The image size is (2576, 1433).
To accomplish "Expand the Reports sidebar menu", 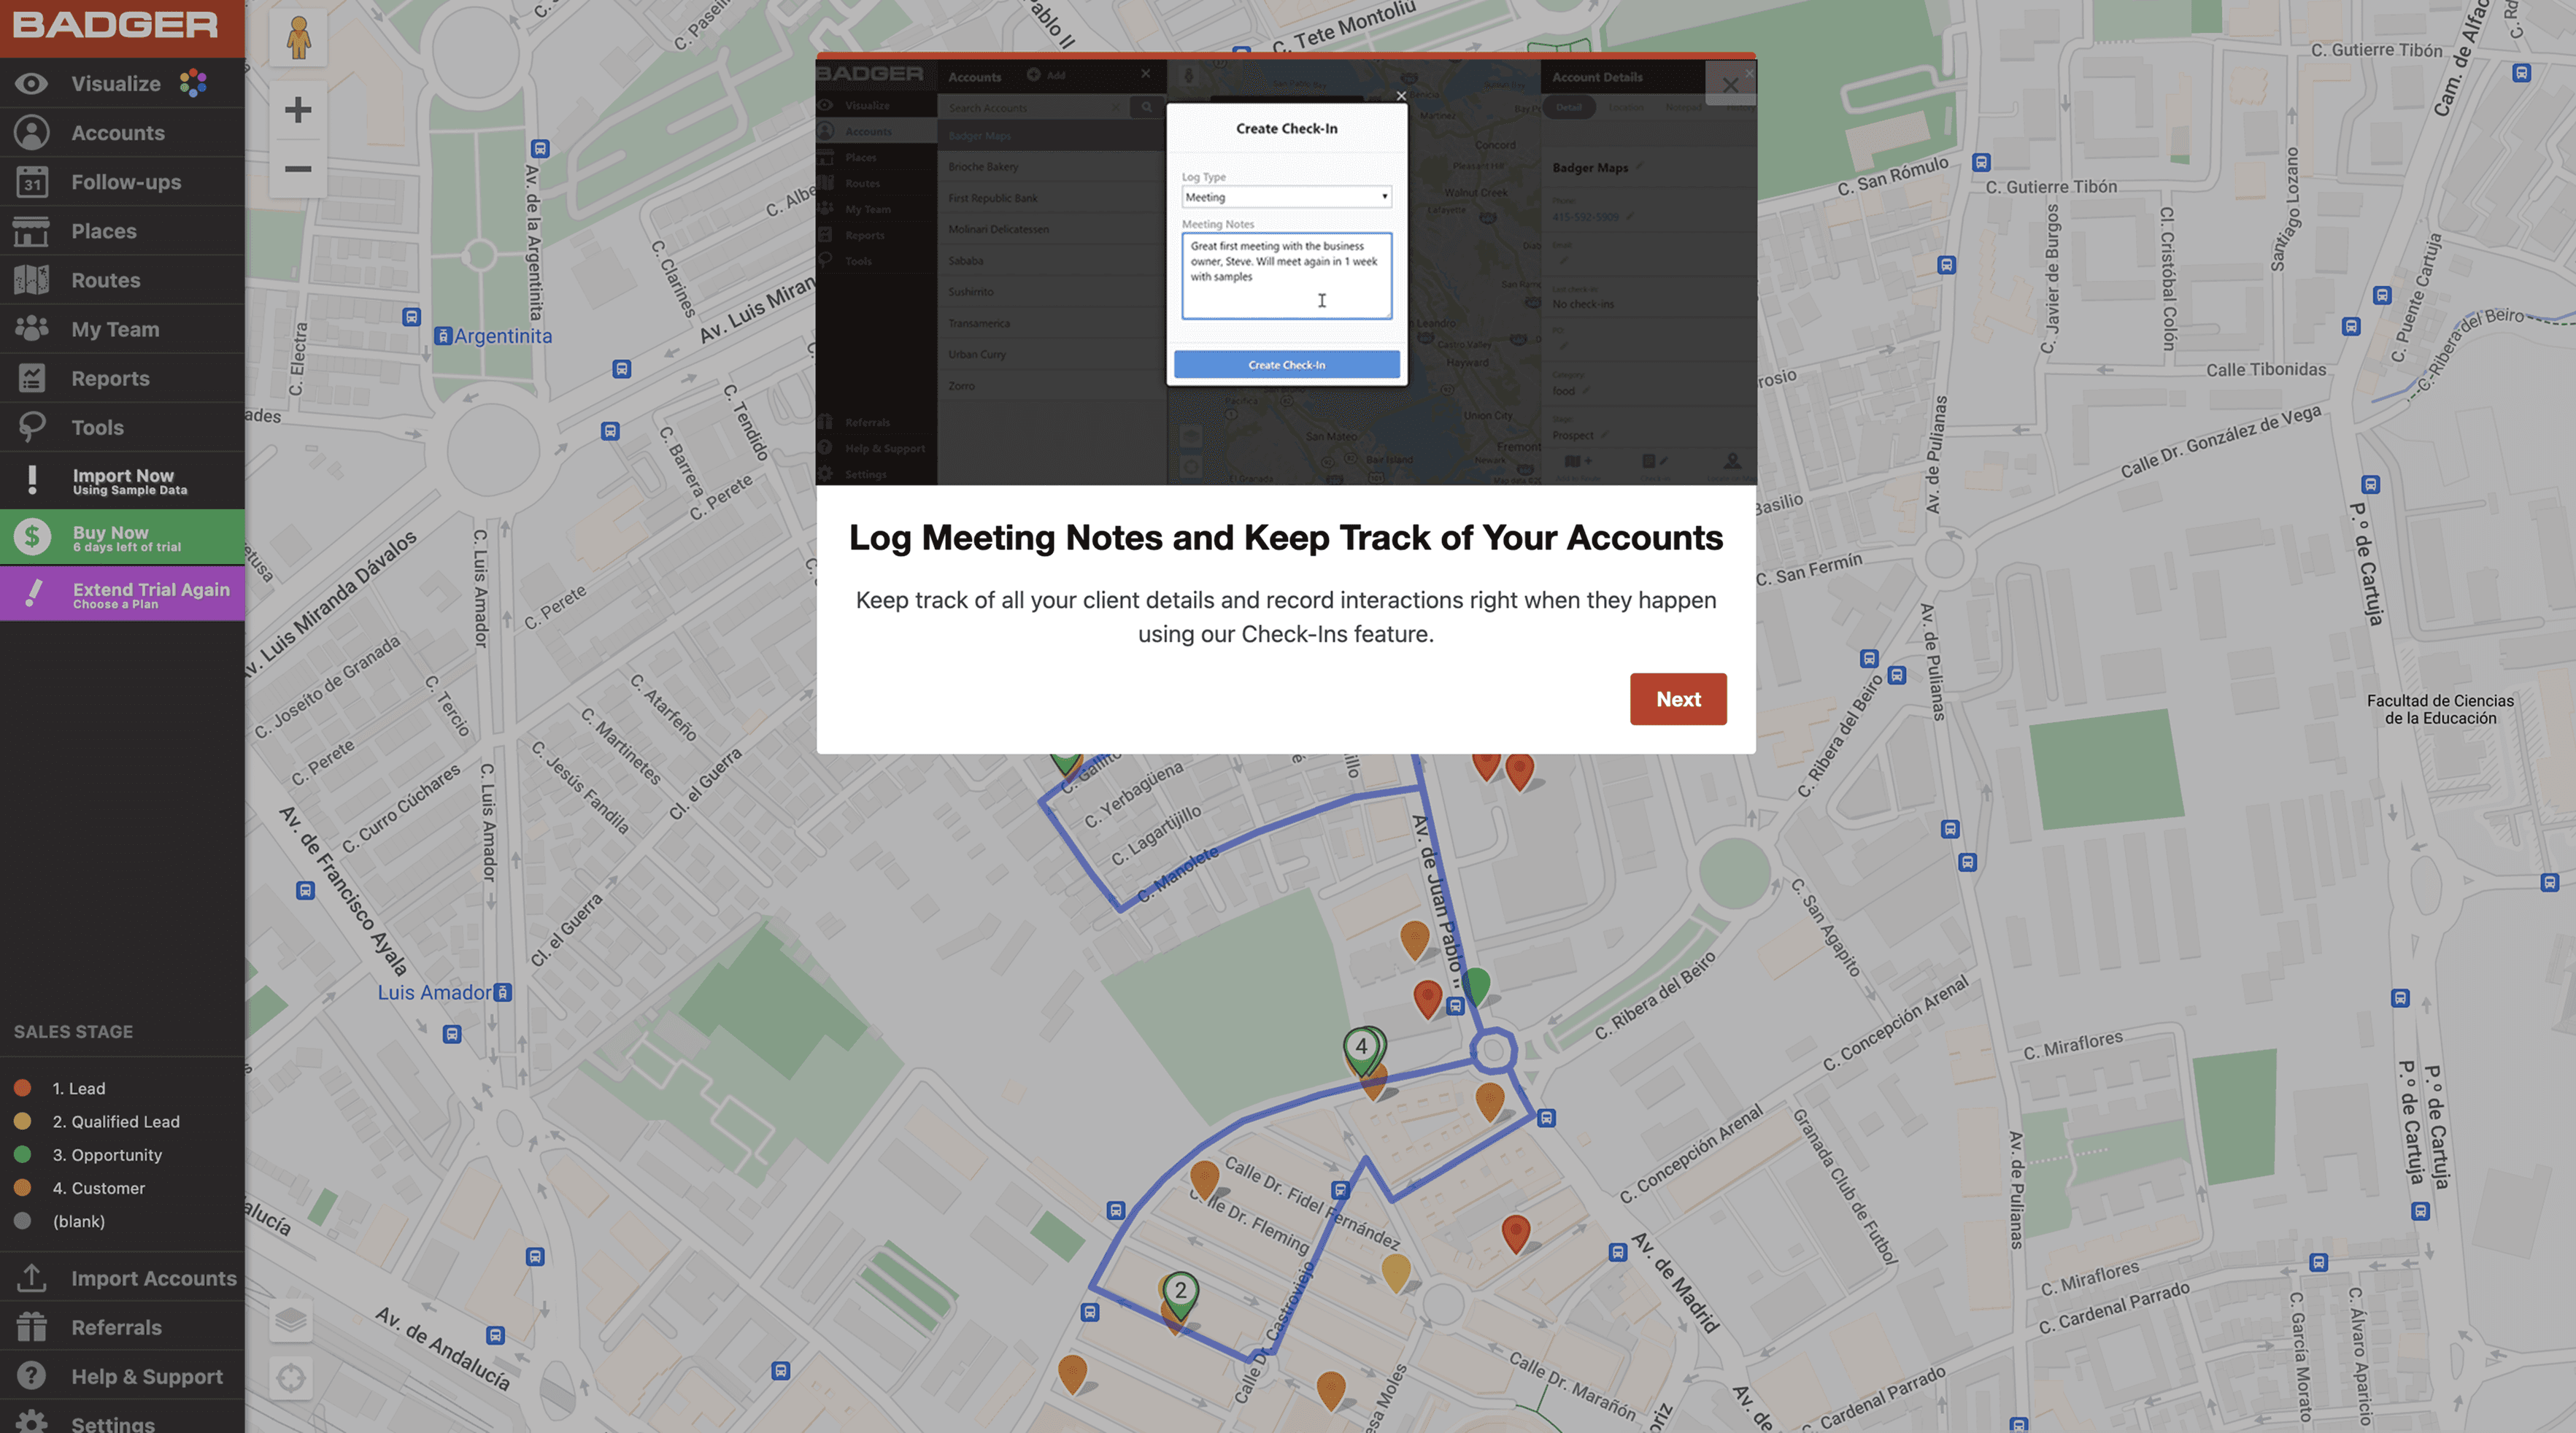I will pyautogui.click(x=110, y=378).
